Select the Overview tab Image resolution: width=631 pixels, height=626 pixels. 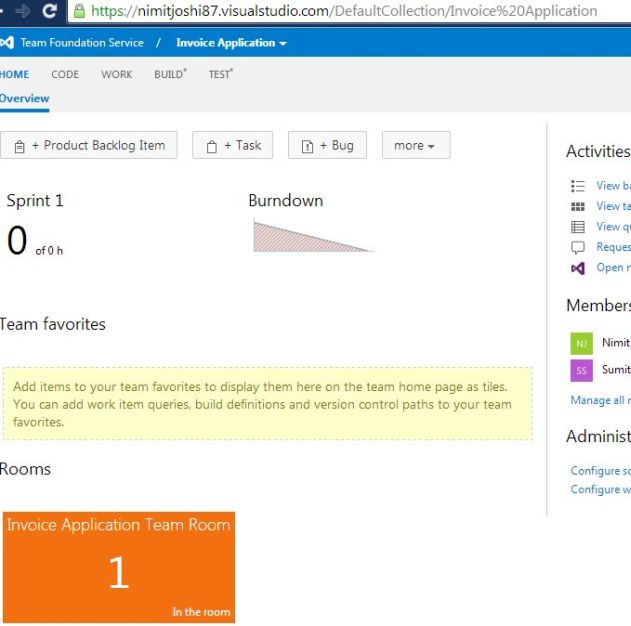click(25, 98)
